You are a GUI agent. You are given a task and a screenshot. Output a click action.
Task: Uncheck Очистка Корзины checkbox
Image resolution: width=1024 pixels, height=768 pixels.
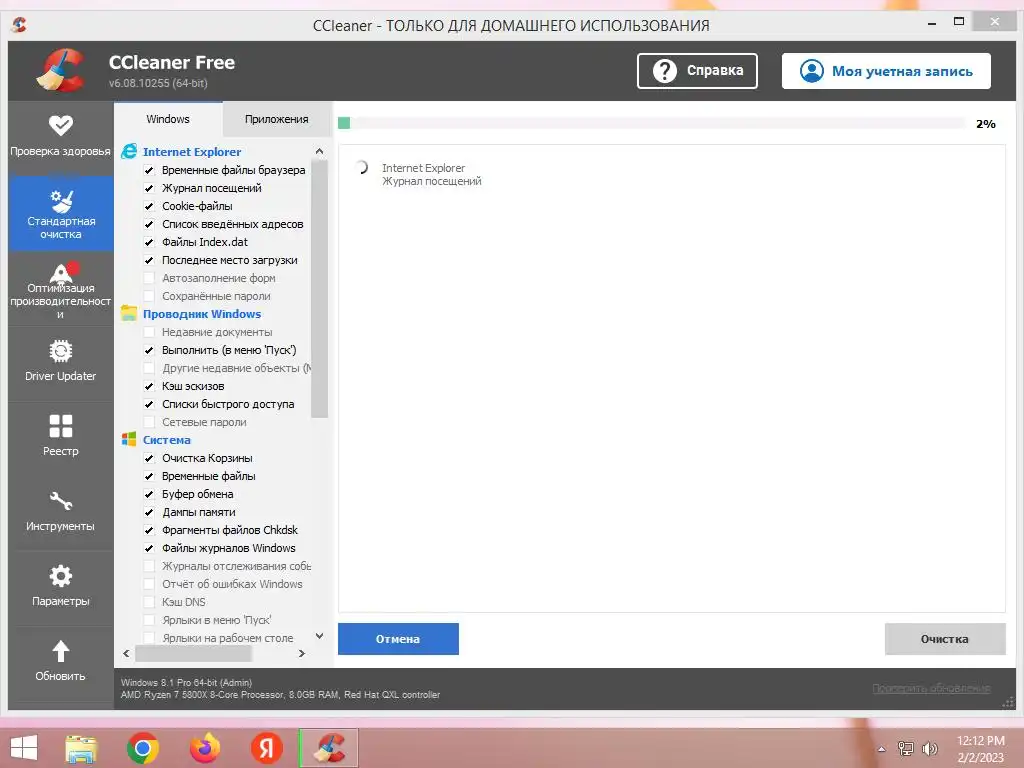click(149, 458)
